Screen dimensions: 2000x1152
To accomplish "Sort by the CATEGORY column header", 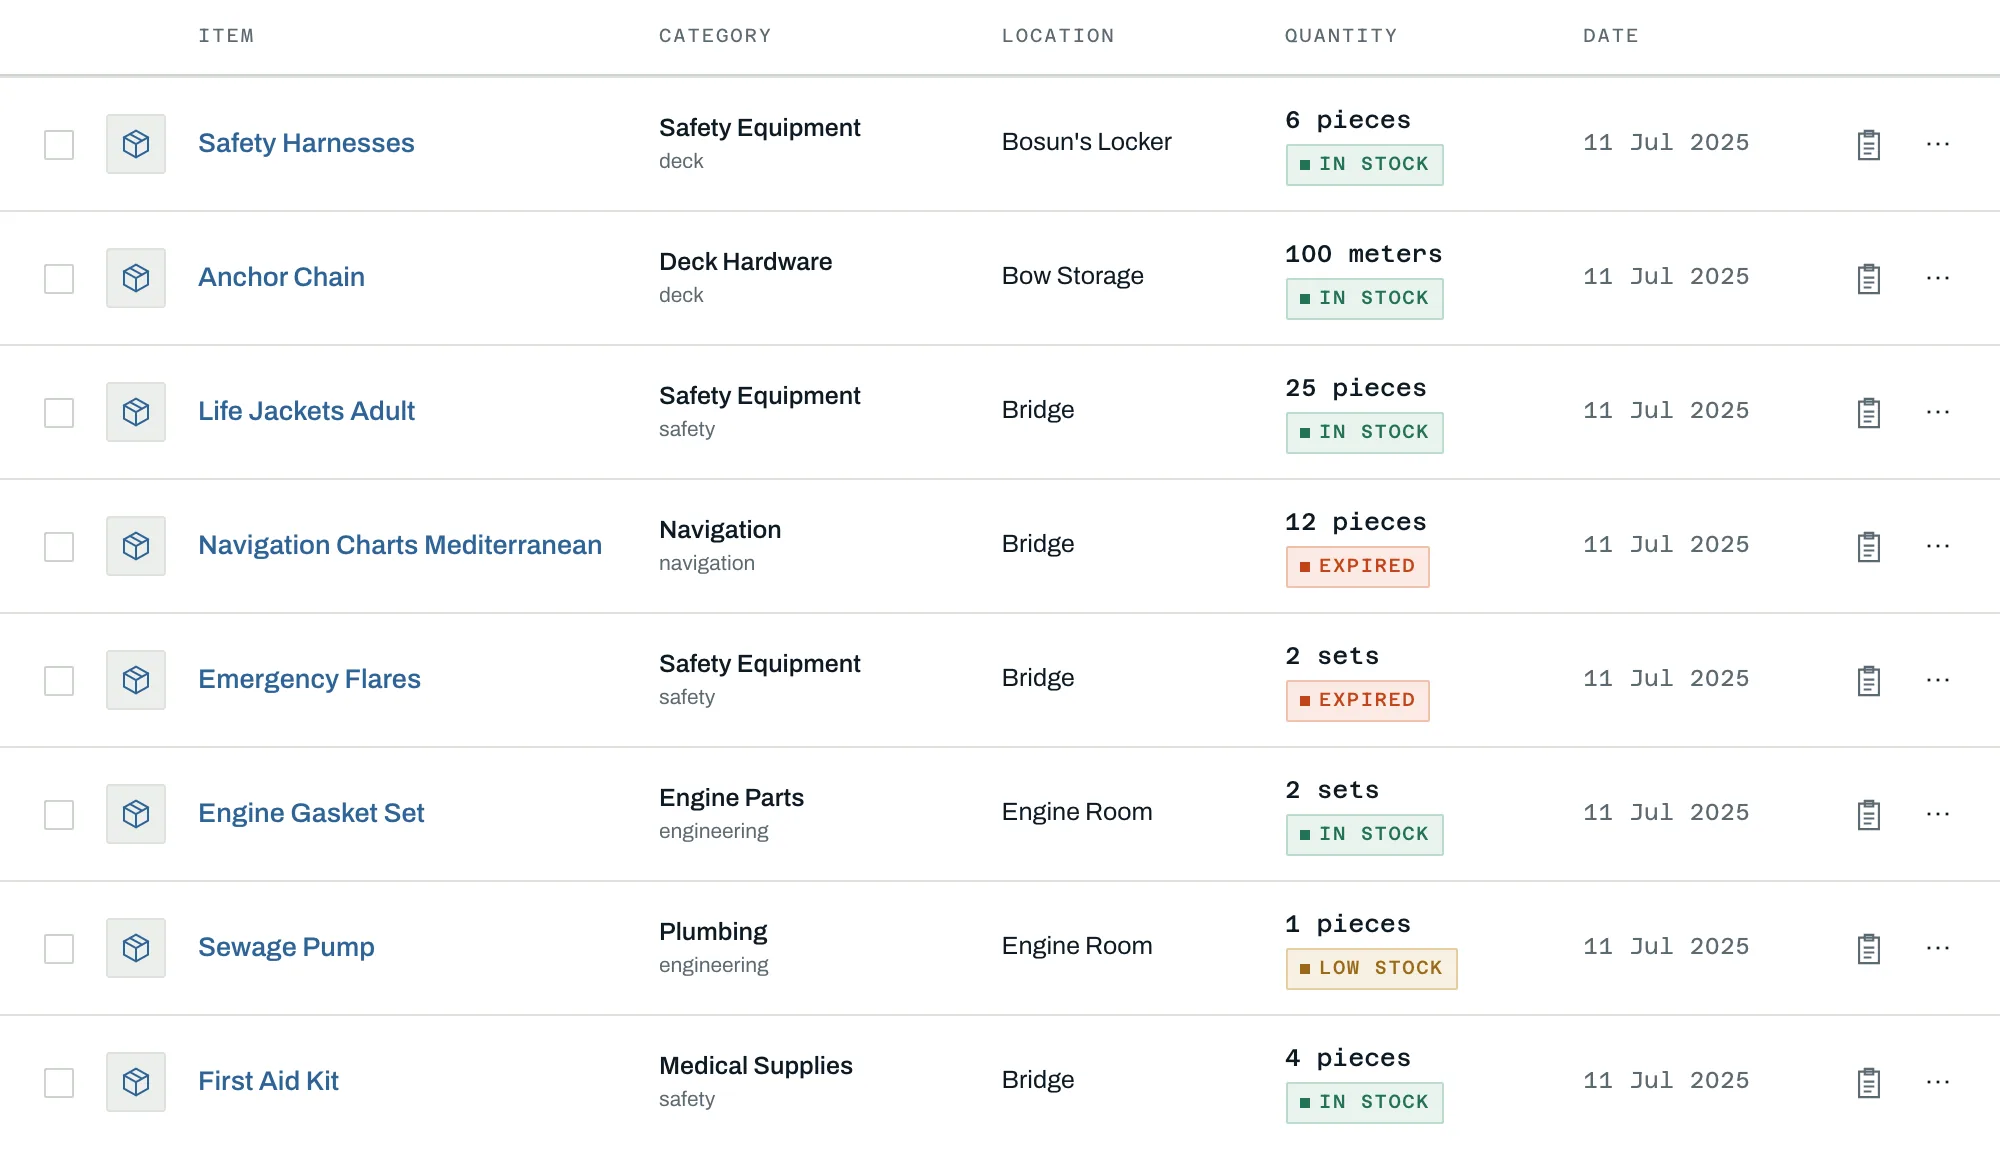I will (x=715, y=36).
